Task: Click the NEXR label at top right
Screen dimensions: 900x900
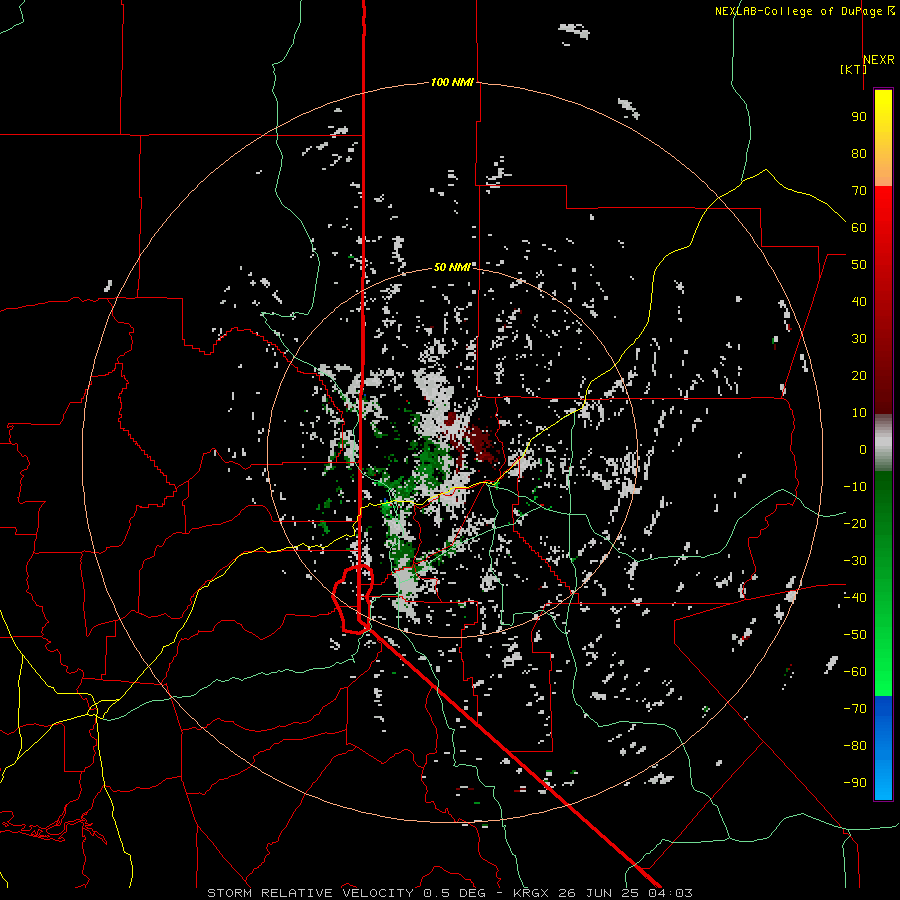Action: (x=879, y=60)
